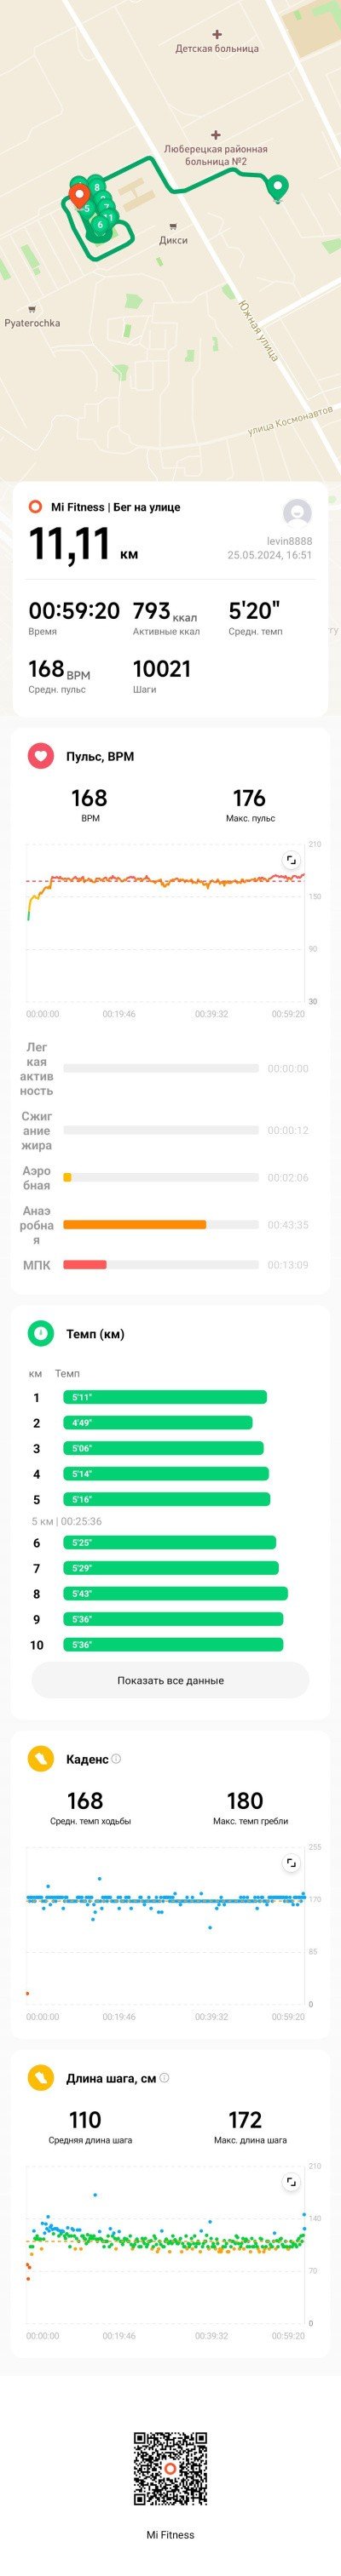The height and width of the screenshot is (2576, 341).
Task: Tap the green pace clock icon
Action: [40, 1333]
